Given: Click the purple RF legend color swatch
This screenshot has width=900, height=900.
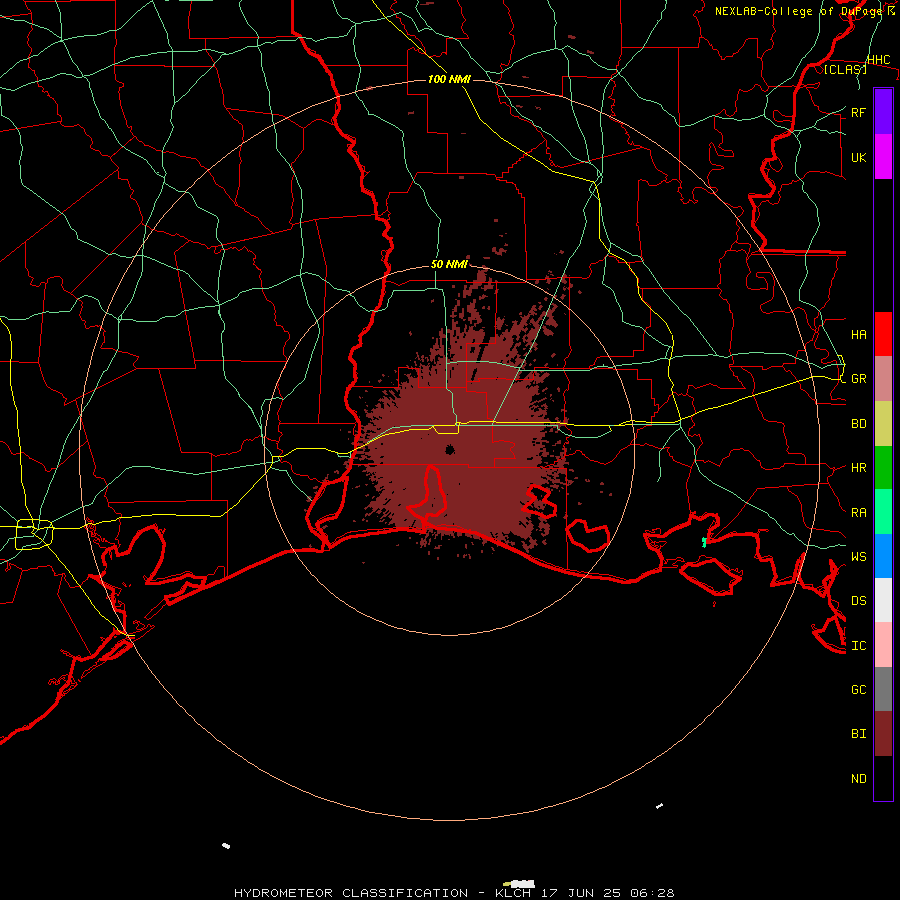Looking at the screenshot, I should pyautogui.click(x=883, y=112).
